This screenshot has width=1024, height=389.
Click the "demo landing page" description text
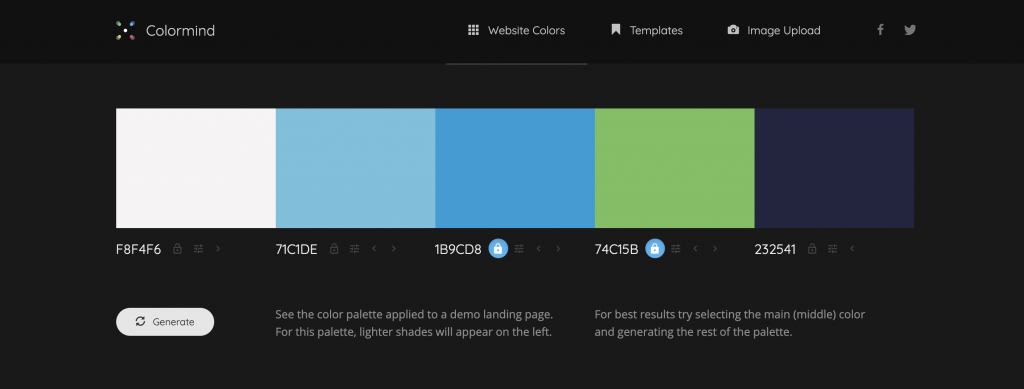414,323
